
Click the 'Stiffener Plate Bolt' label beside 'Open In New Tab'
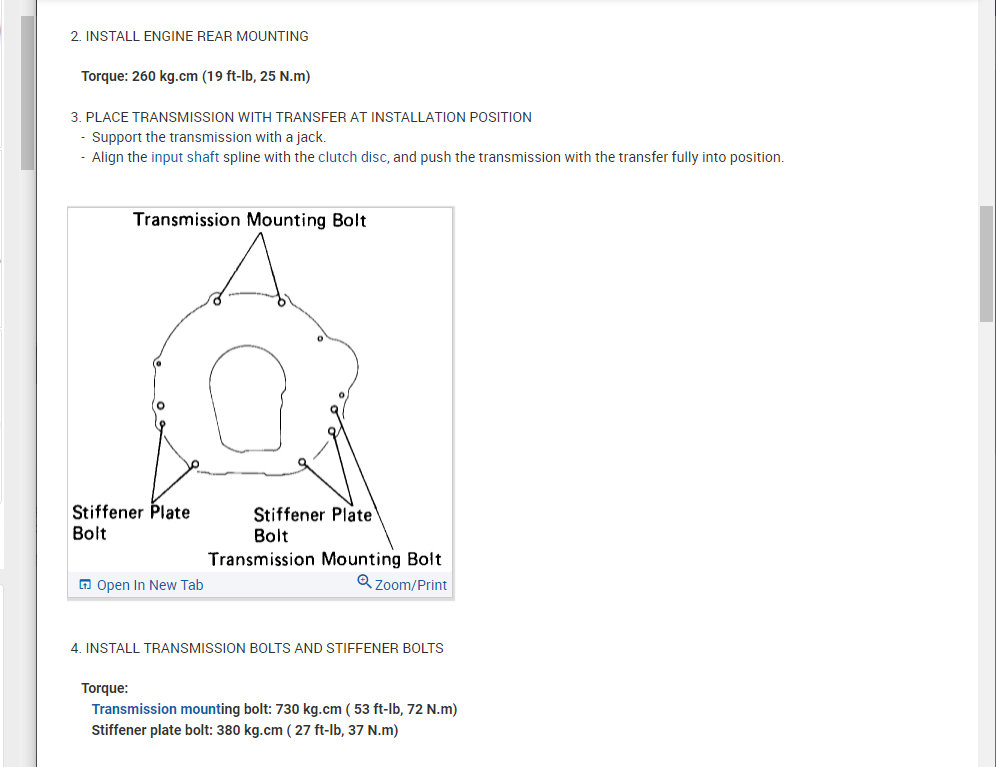(x=131, y=522)
